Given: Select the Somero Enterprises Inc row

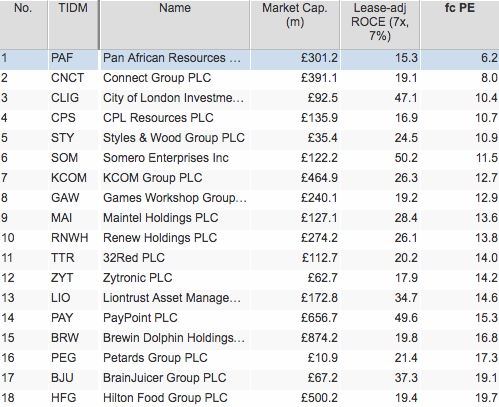Looking at the screenshot, I should pos(249,160).
